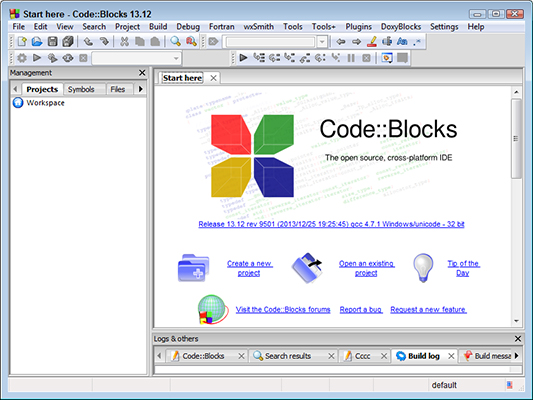Viewport: 533px width, 400px height.
Task: Click the search next right arrow
Action: click(x=356, y=41)
